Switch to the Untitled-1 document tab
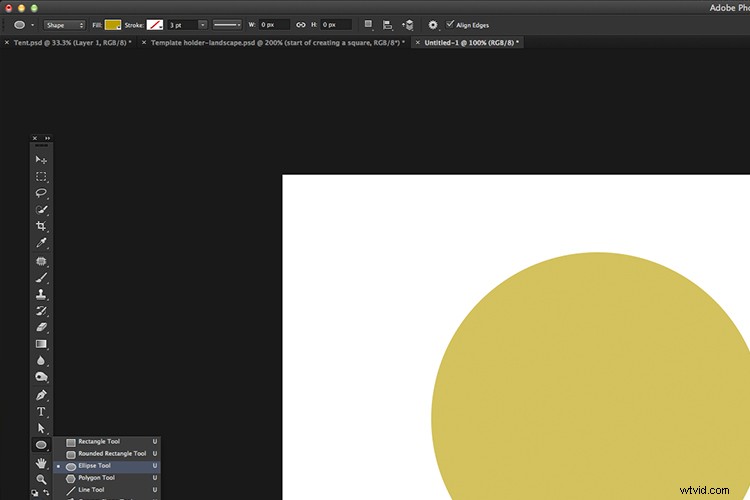Viewport: 750px width, 500px height. tap(472, 43)
